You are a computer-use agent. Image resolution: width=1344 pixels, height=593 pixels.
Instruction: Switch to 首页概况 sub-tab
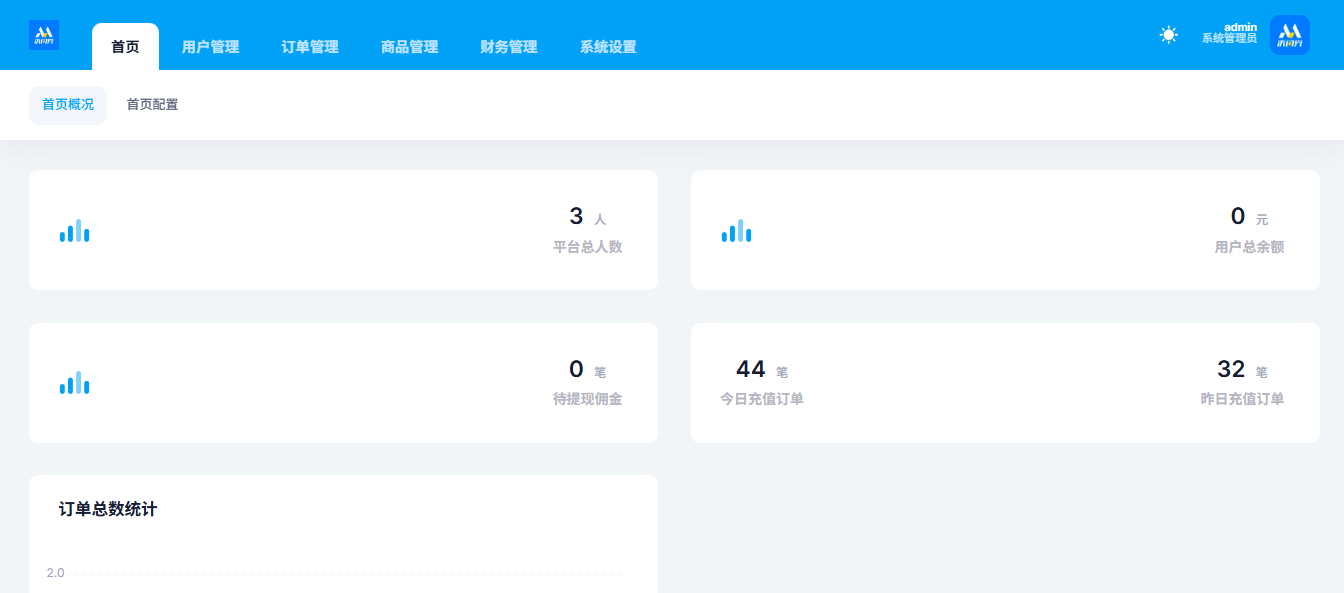click(x=68, y=105)
